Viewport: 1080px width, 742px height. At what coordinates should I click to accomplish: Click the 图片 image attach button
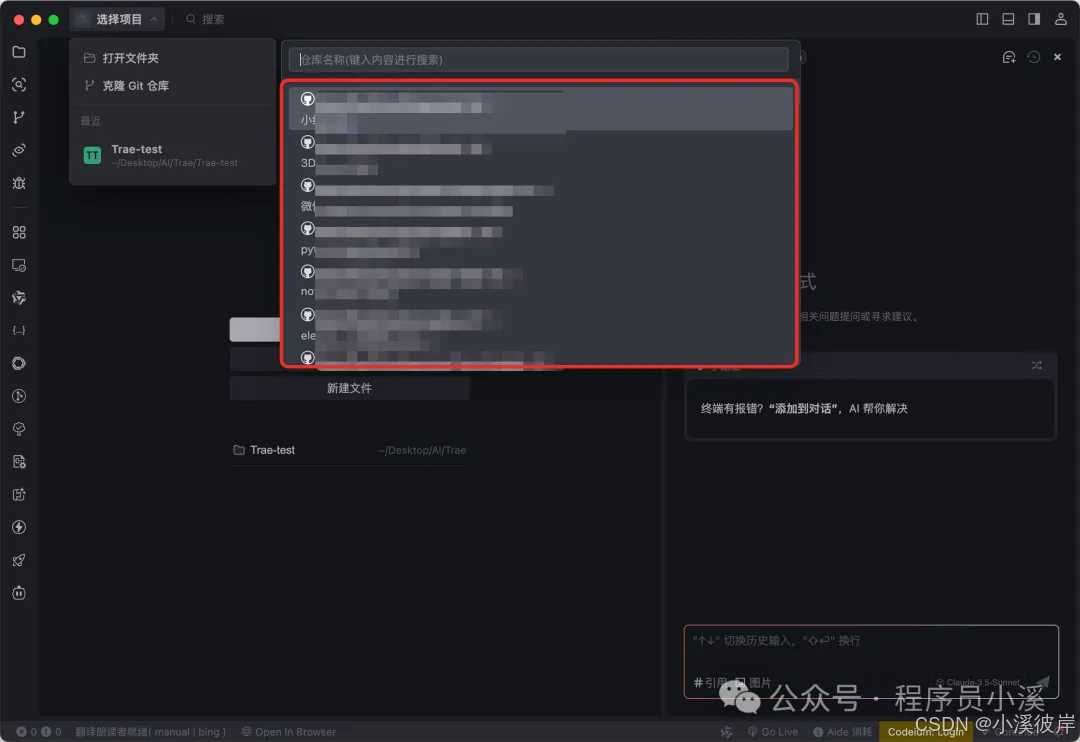753,683
